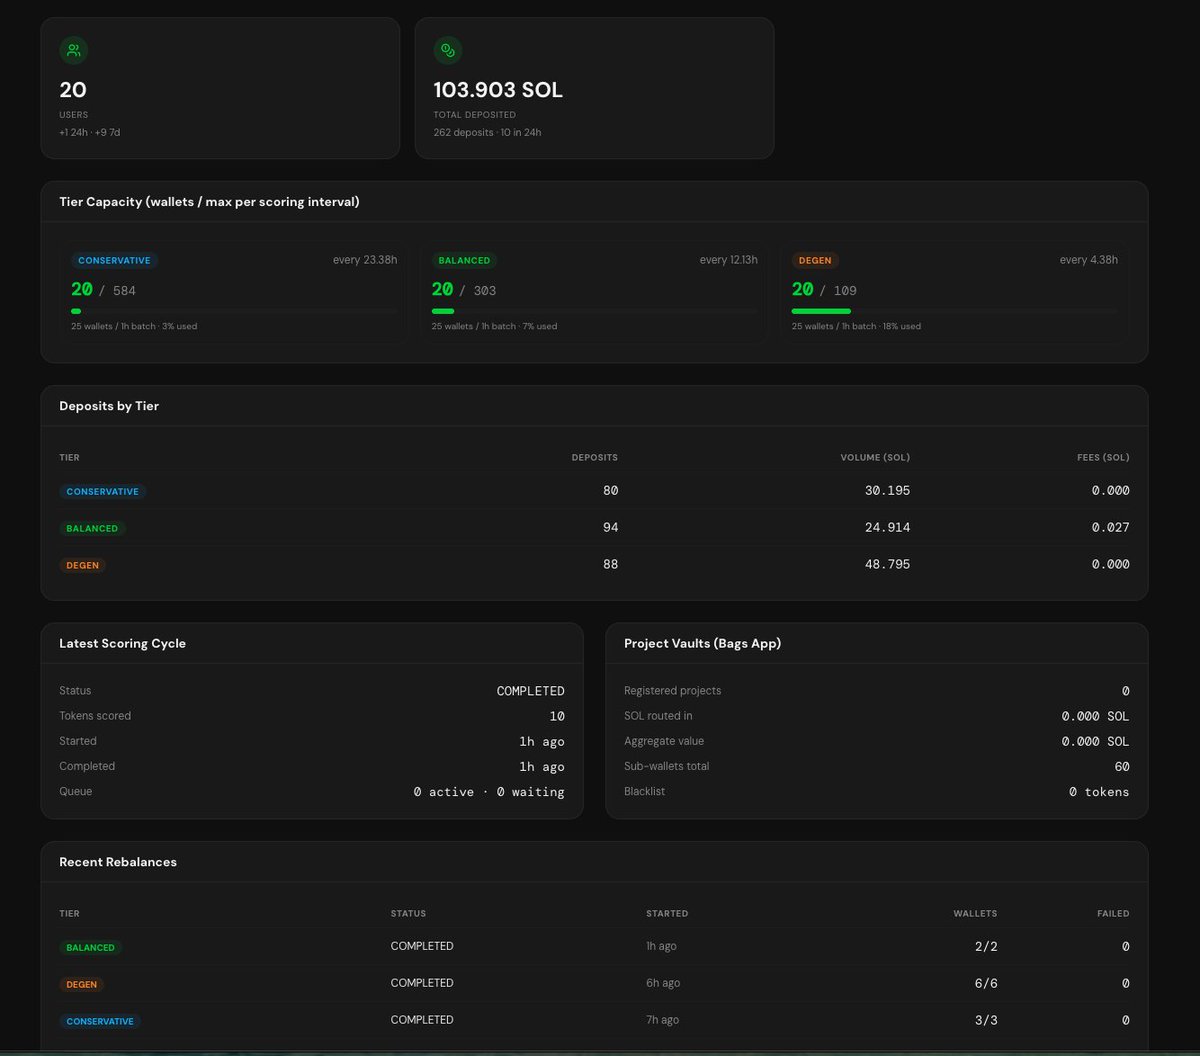
Task: Click the '+1 24h · +9 7d' users text
Action: (90, 132)
